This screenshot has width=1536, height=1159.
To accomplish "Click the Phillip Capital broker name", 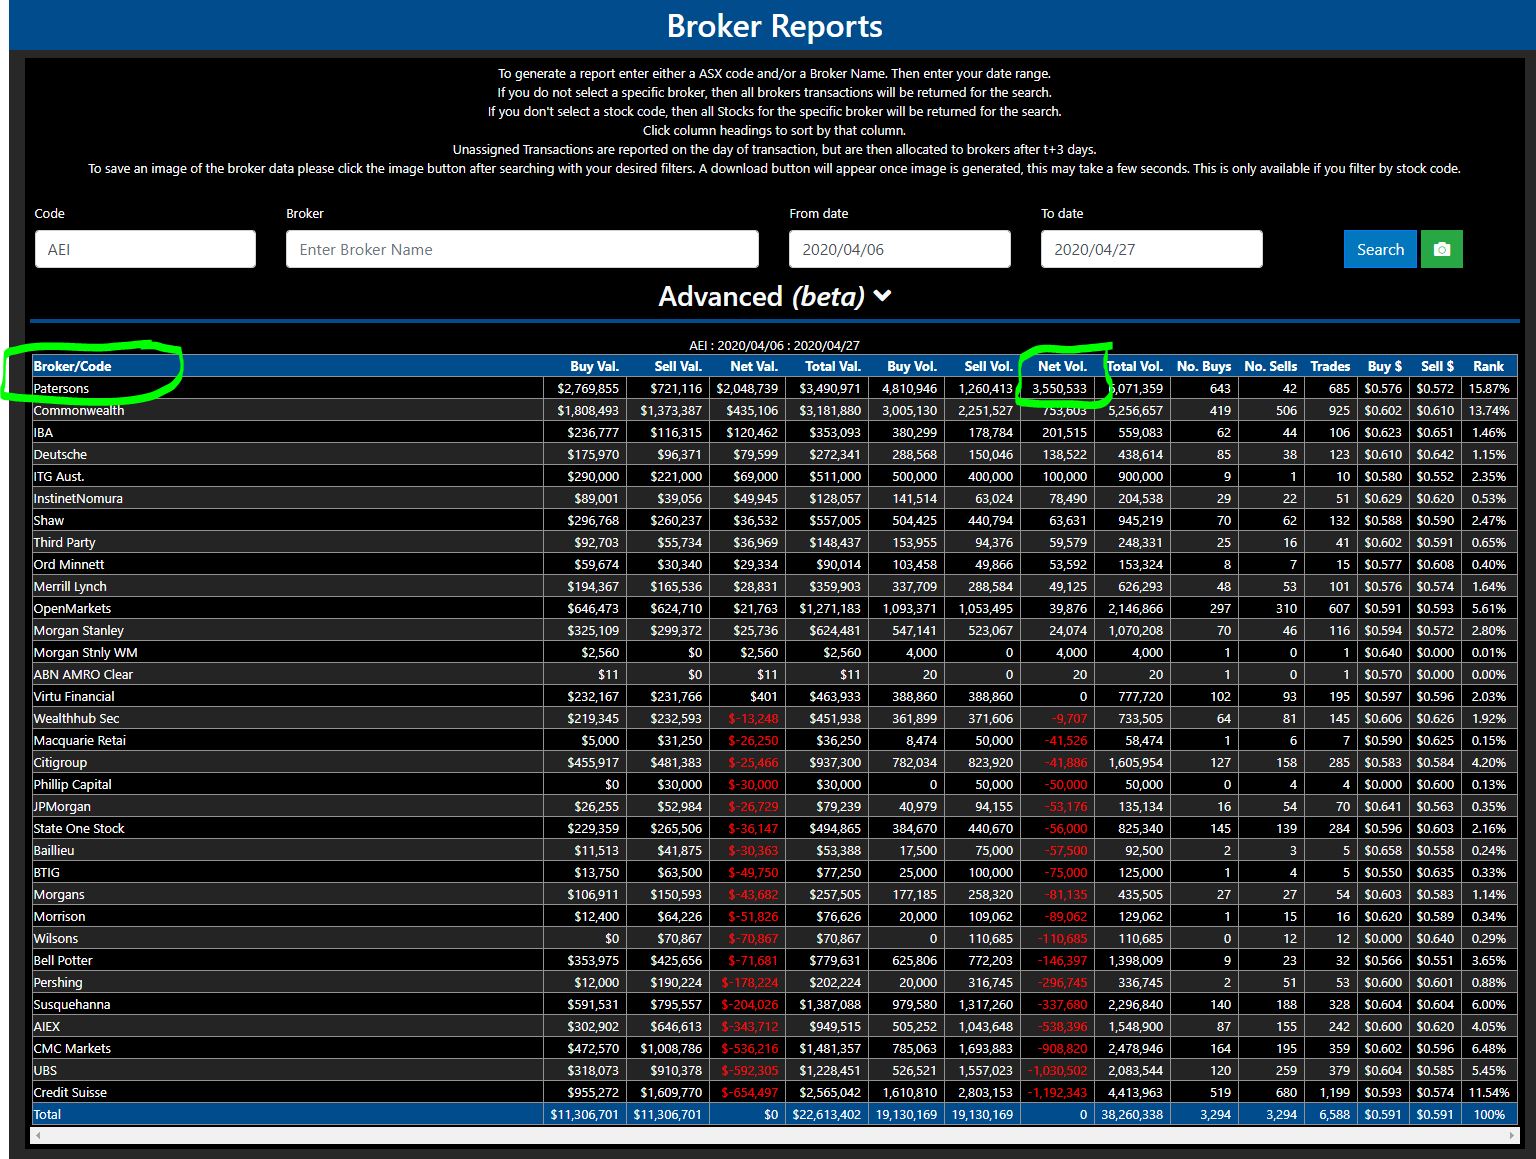I will click(72, 784).
